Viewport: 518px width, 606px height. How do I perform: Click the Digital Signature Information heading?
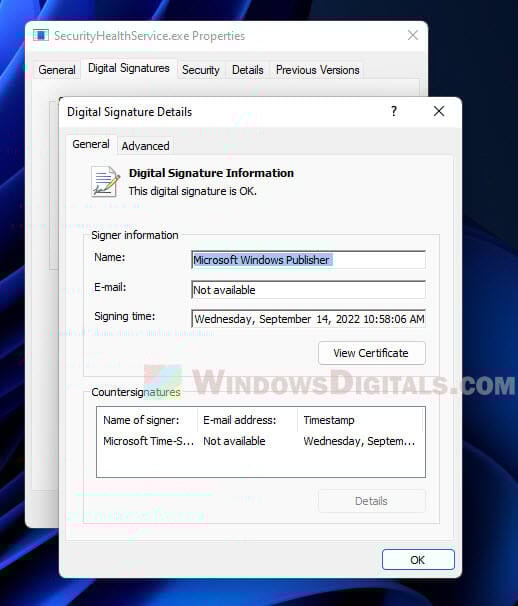(x=211, y=173)
